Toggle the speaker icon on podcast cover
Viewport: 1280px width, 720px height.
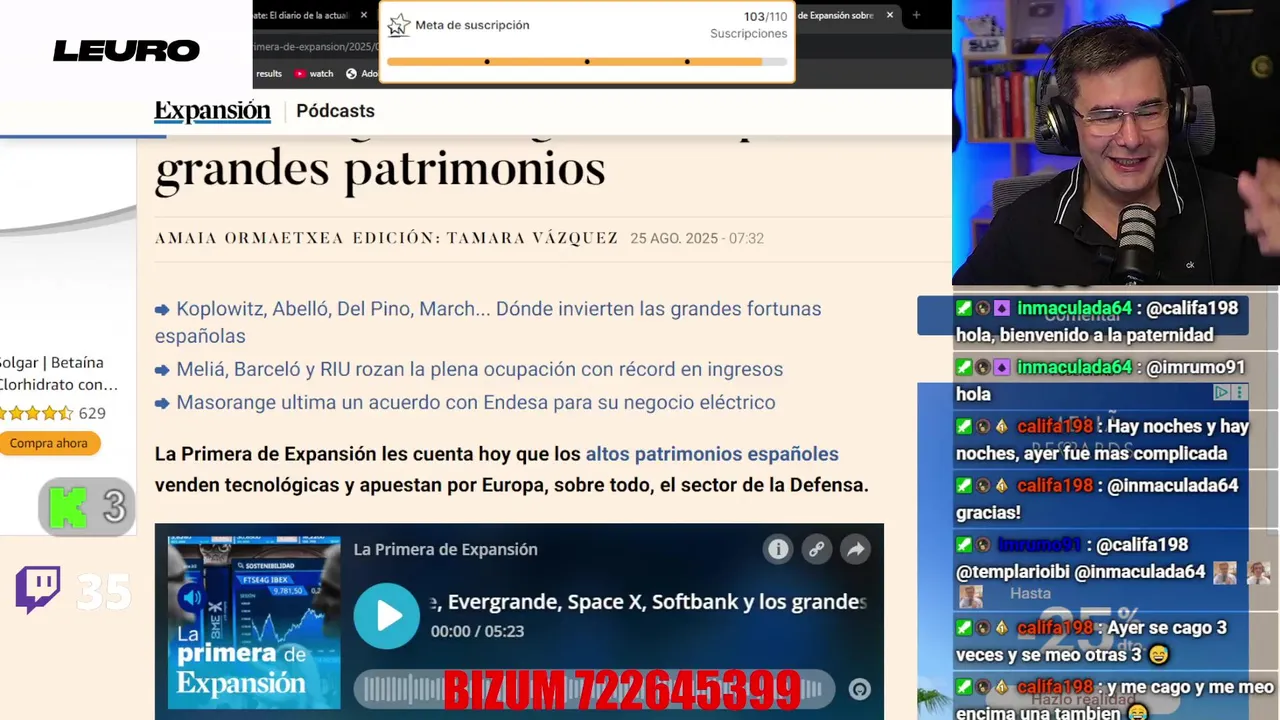point(191,598)
